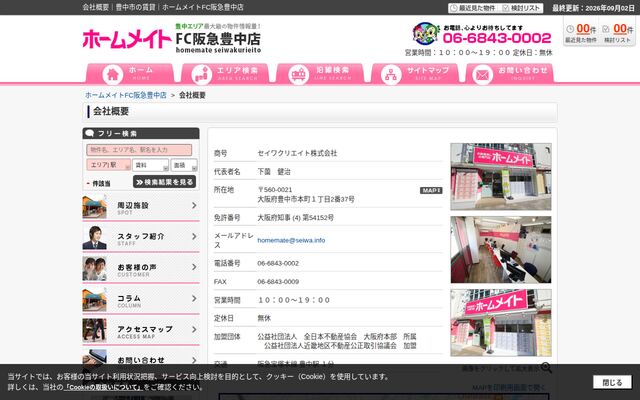Viewport: 640px width, 400px height.
Task: Click the staff member thumbnail image
Action: (x=94, y=238)
